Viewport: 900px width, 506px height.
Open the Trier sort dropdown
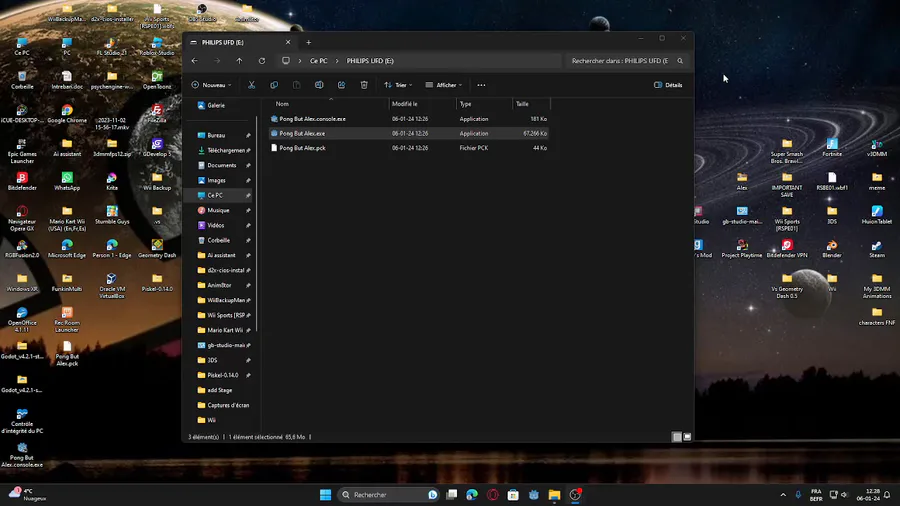click(x=398, y=85)
